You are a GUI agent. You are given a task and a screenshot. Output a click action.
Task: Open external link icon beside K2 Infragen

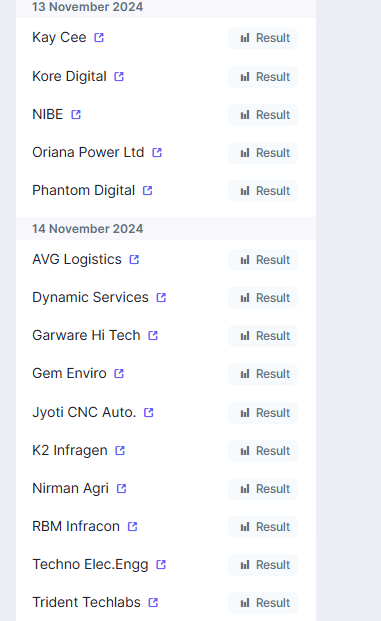[120, 450]
